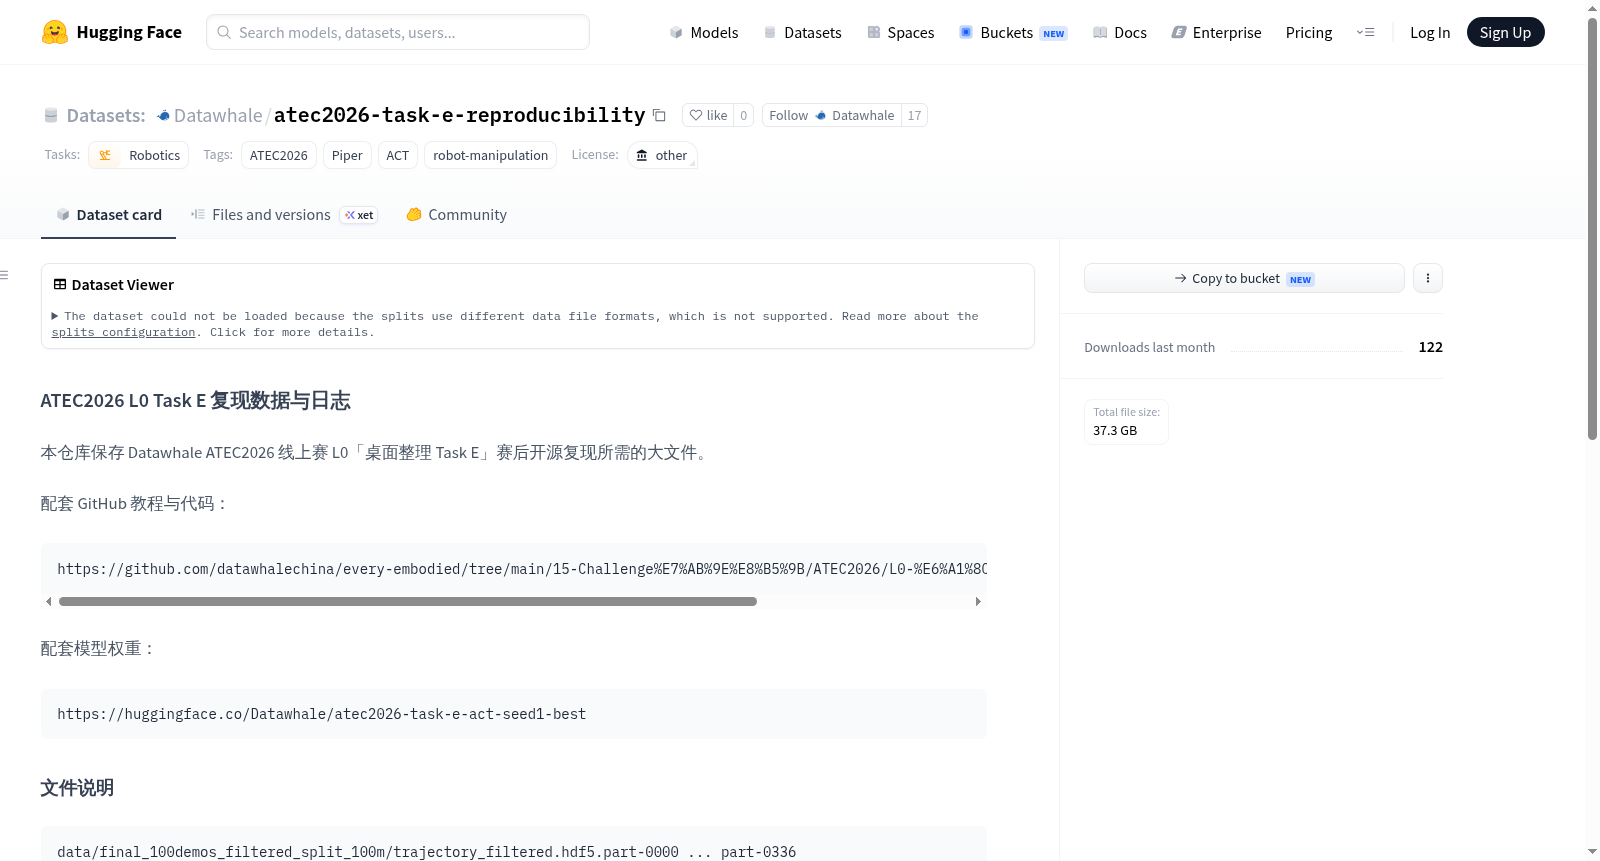Focus the search models, datasets, users field

coord(398,32)
